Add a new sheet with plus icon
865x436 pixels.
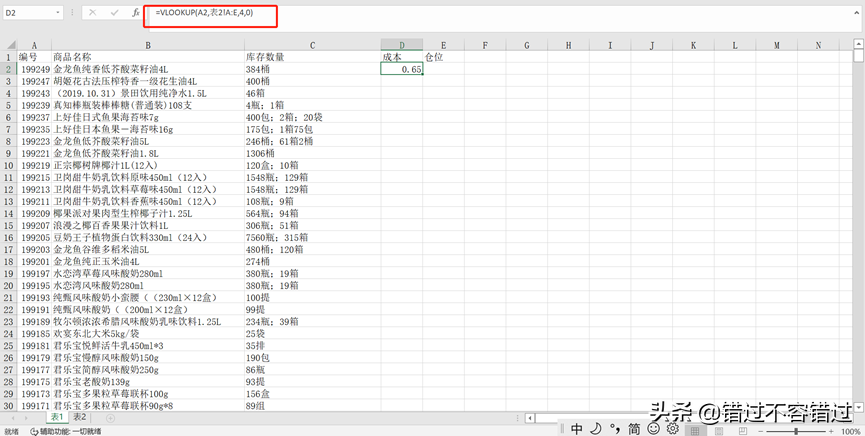[110, 418]
